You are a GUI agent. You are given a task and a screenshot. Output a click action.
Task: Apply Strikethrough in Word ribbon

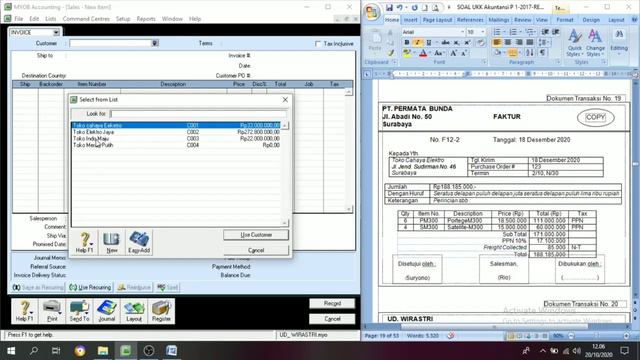pyautogui.click(x=445, y=42)
